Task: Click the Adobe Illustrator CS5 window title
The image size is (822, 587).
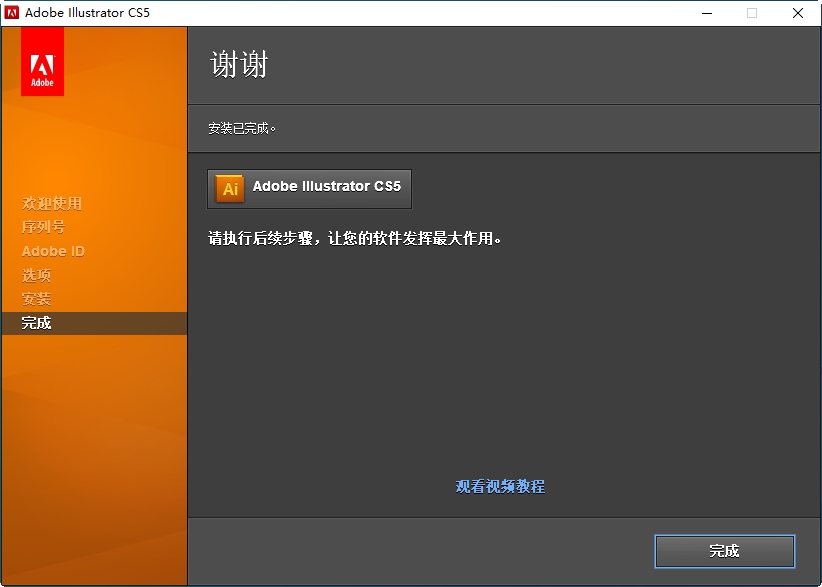Action: click(x=88, y=13)
